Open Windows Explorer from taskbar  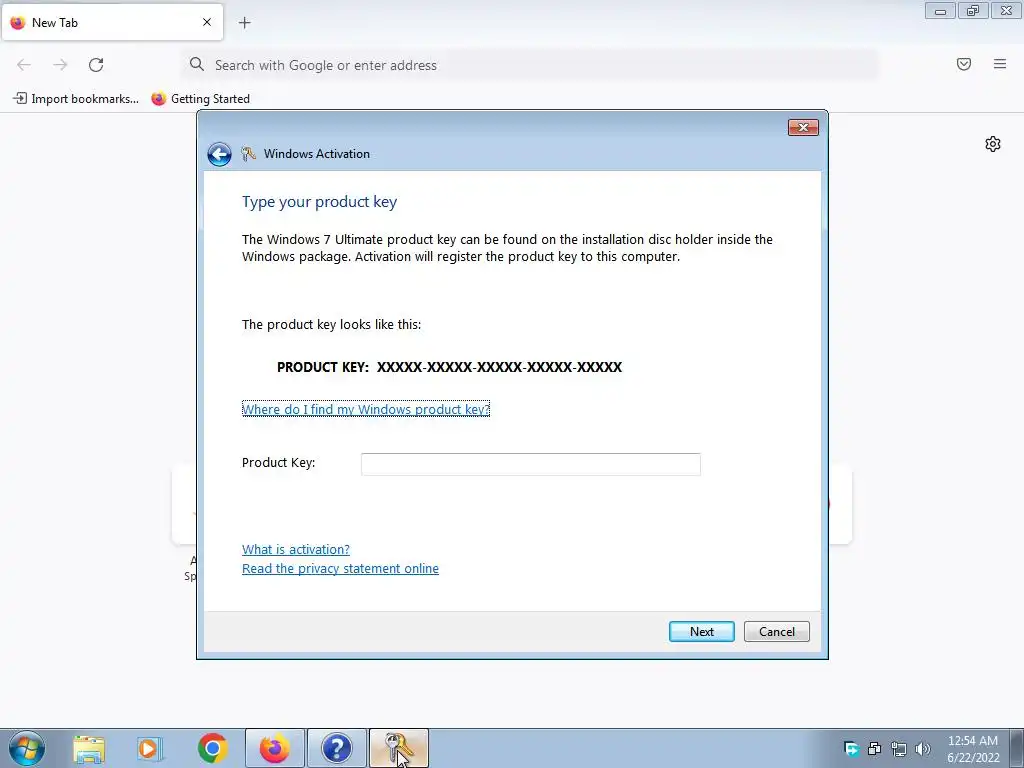click(x=89, y=749)
